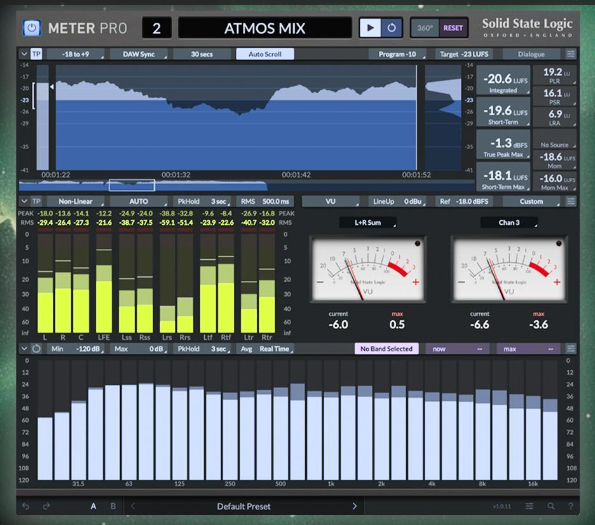
Task: Open the -18 to +9 scale dropdown
Action: point(76,54)
